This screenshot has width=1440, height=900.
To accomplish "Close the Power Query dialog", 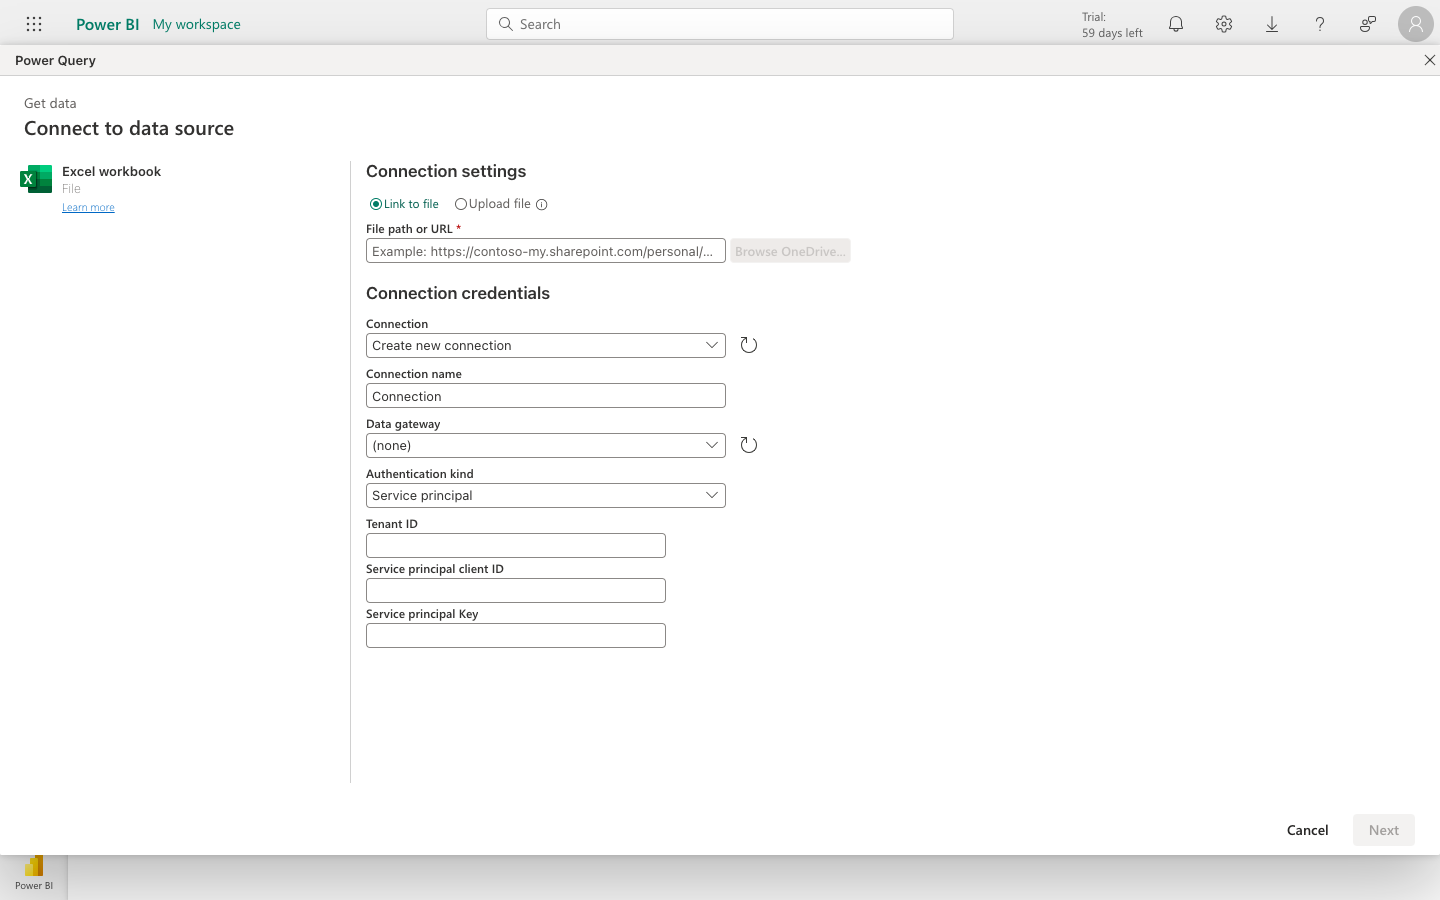I will point(1429,60).
